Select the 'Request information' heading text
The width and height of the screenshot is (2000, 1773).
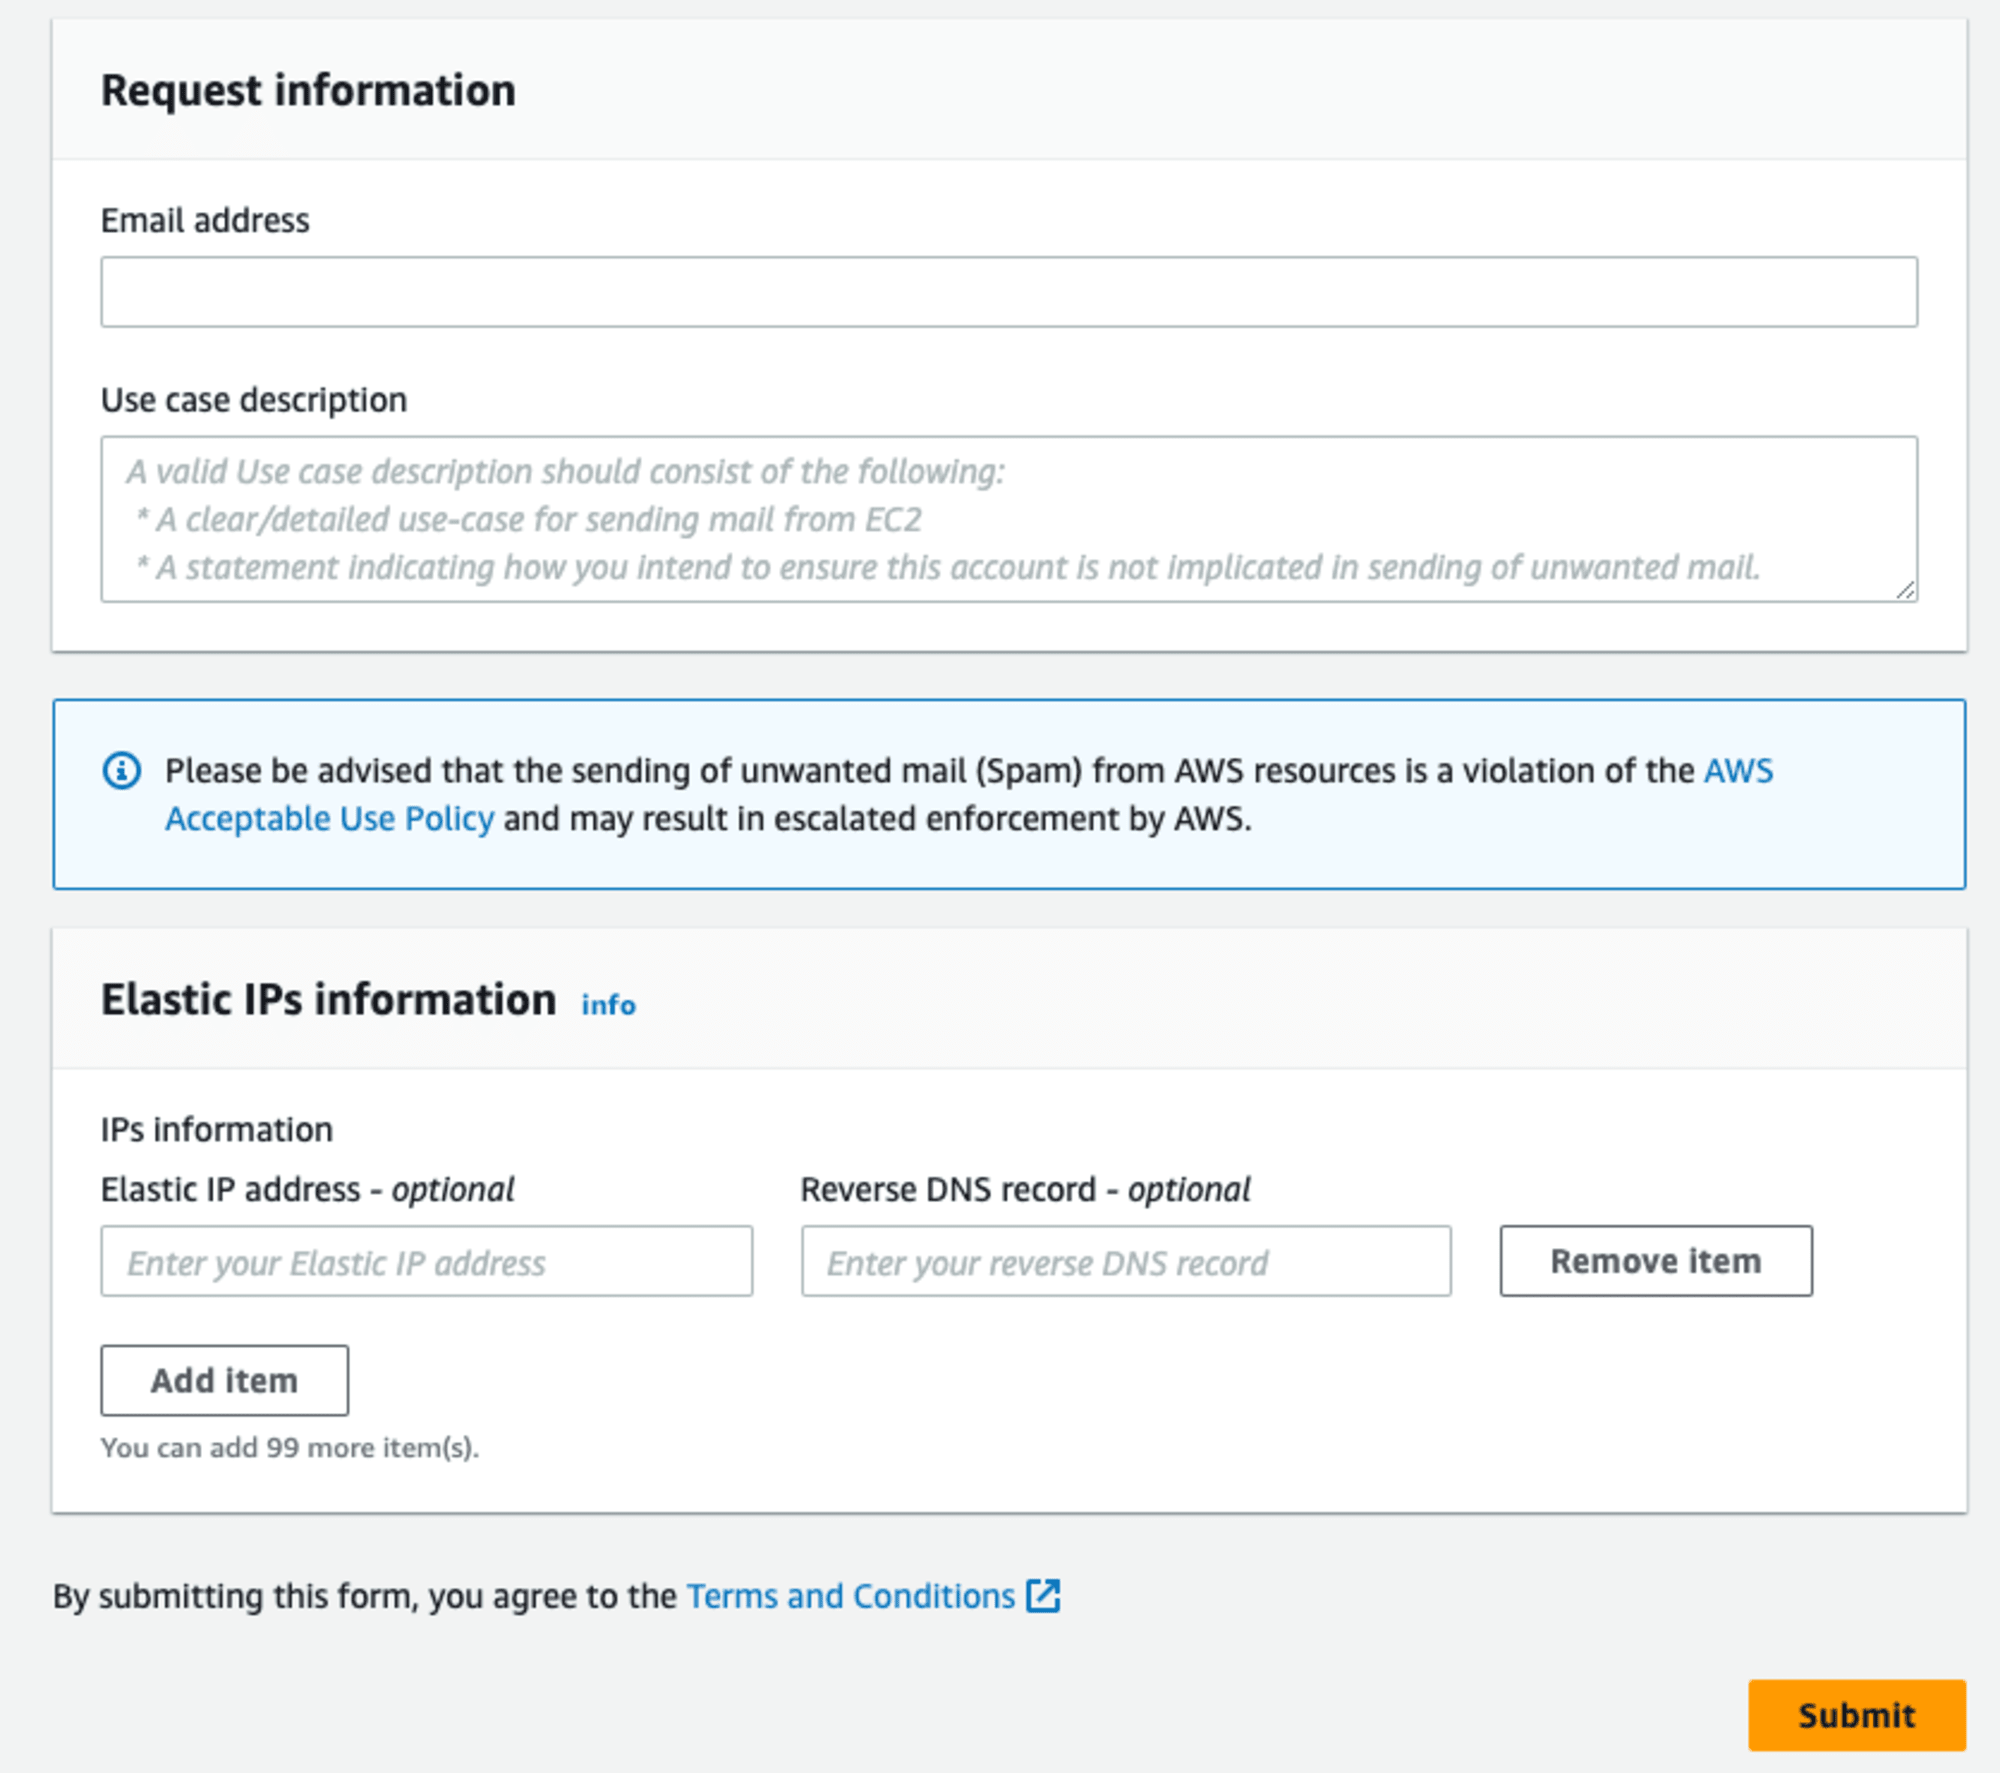click(308, 90)
